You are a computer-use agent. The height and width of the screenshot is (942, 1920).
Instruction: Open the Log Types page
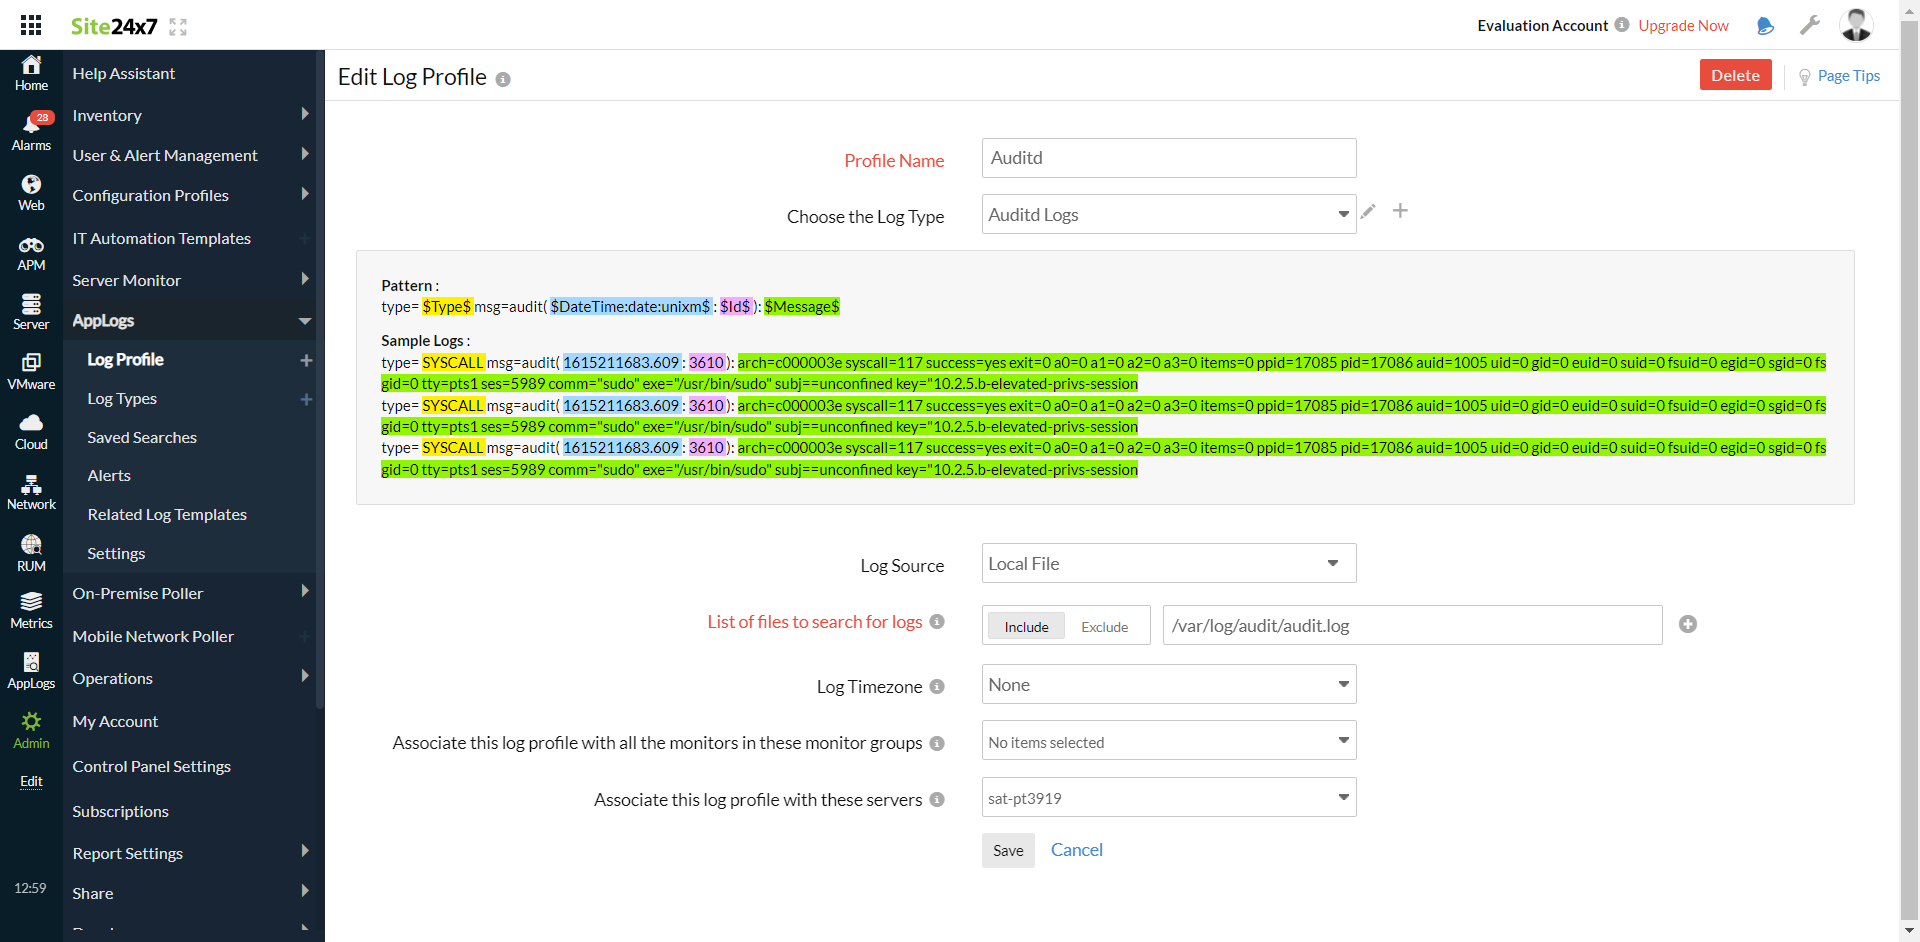pos(122,398)
